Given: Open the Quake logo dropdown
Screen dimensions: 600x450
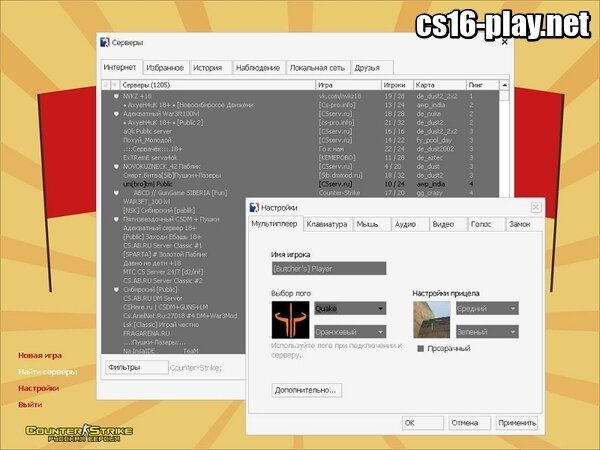Looking at the screenshot, I should point(350,309).
